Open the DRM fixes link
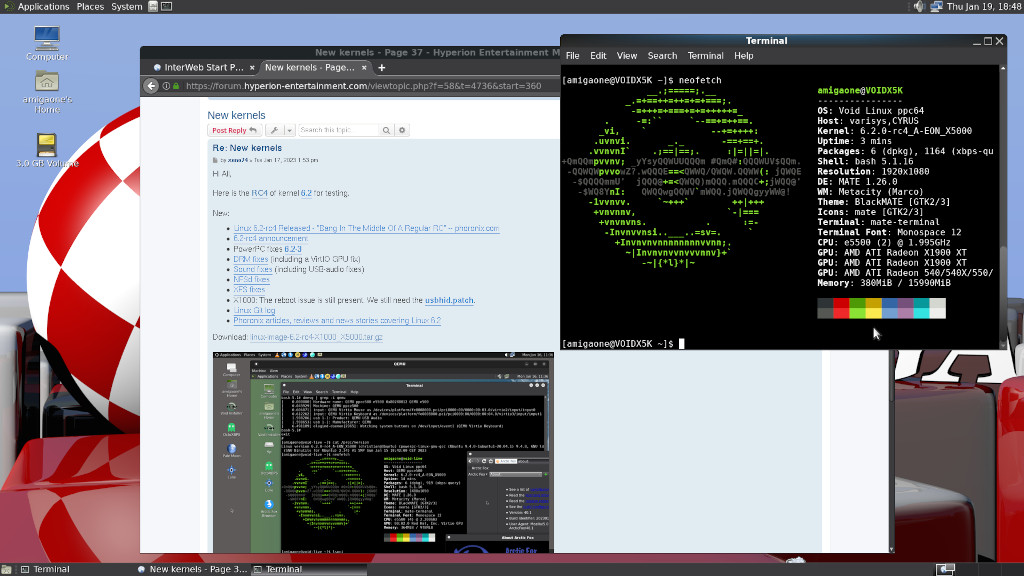The image size is (1024, 576). pyautogui.click(x=251, y=259)
